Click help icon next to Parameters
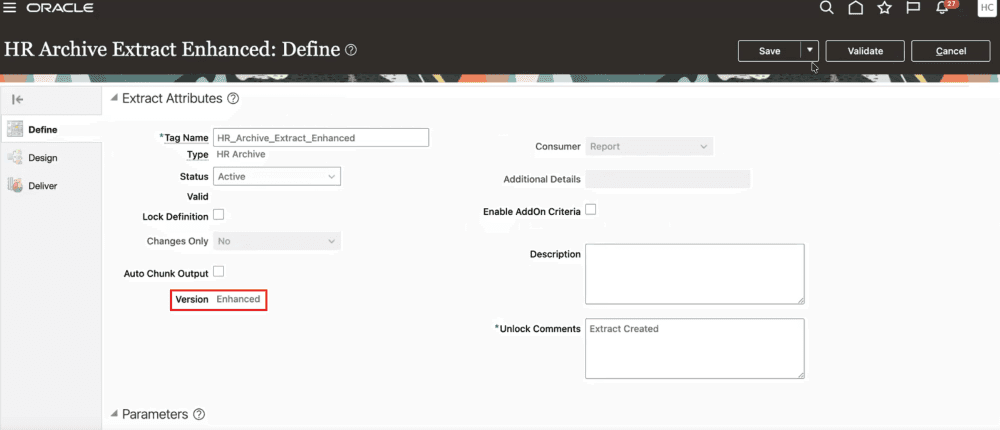This screenshot has width=1000, height=430. (x=199, y=414)
